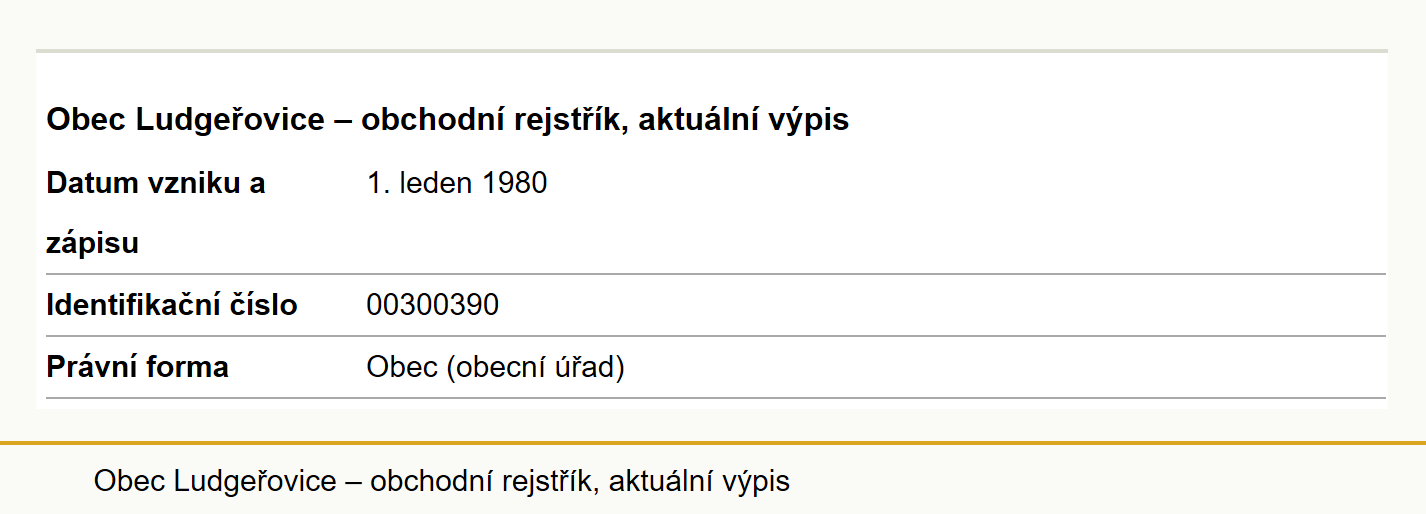Click the word 'zápisu' in the date label
1426x514 pixels.
(92, 244)
